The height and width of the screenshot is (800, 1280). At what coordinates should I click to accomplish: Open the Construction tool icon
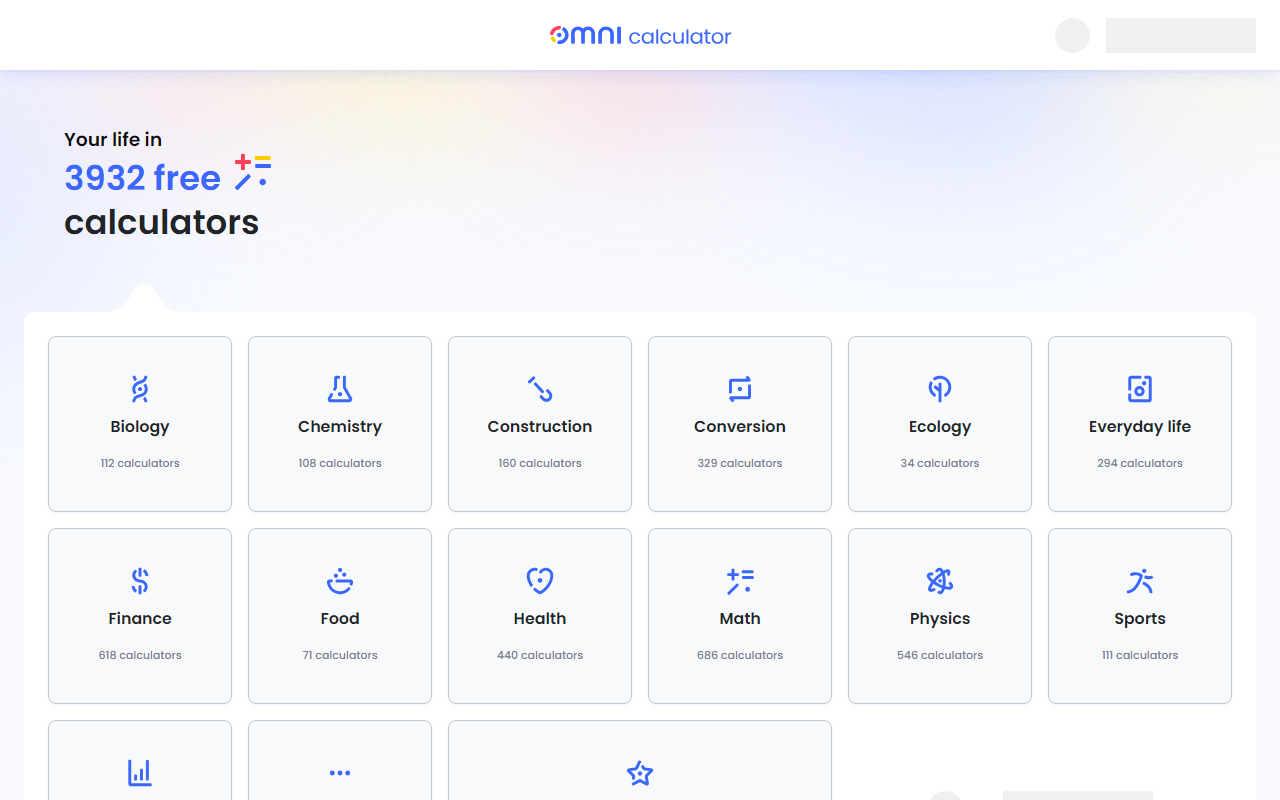point(540,388)
